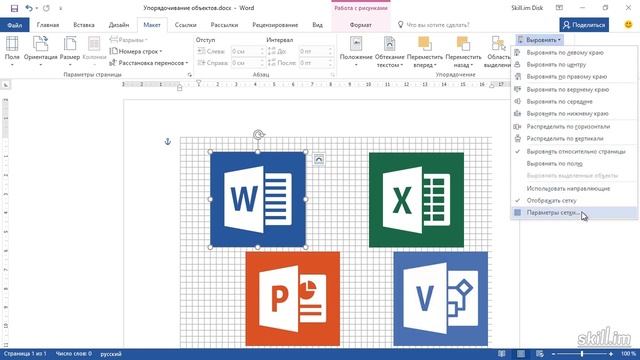The height and width of the screenshot is (360, 640).
Task: Expand the Номера строк dropdown
Action: pos(136,51)
